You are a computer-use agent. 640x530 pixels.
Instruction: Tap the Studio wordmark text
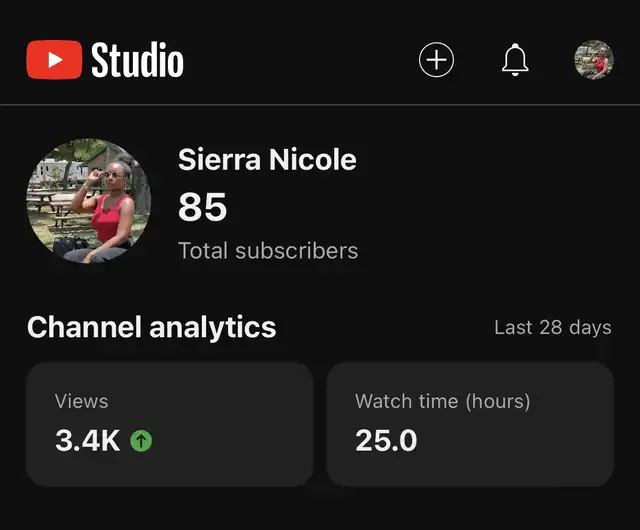[137, 60]
